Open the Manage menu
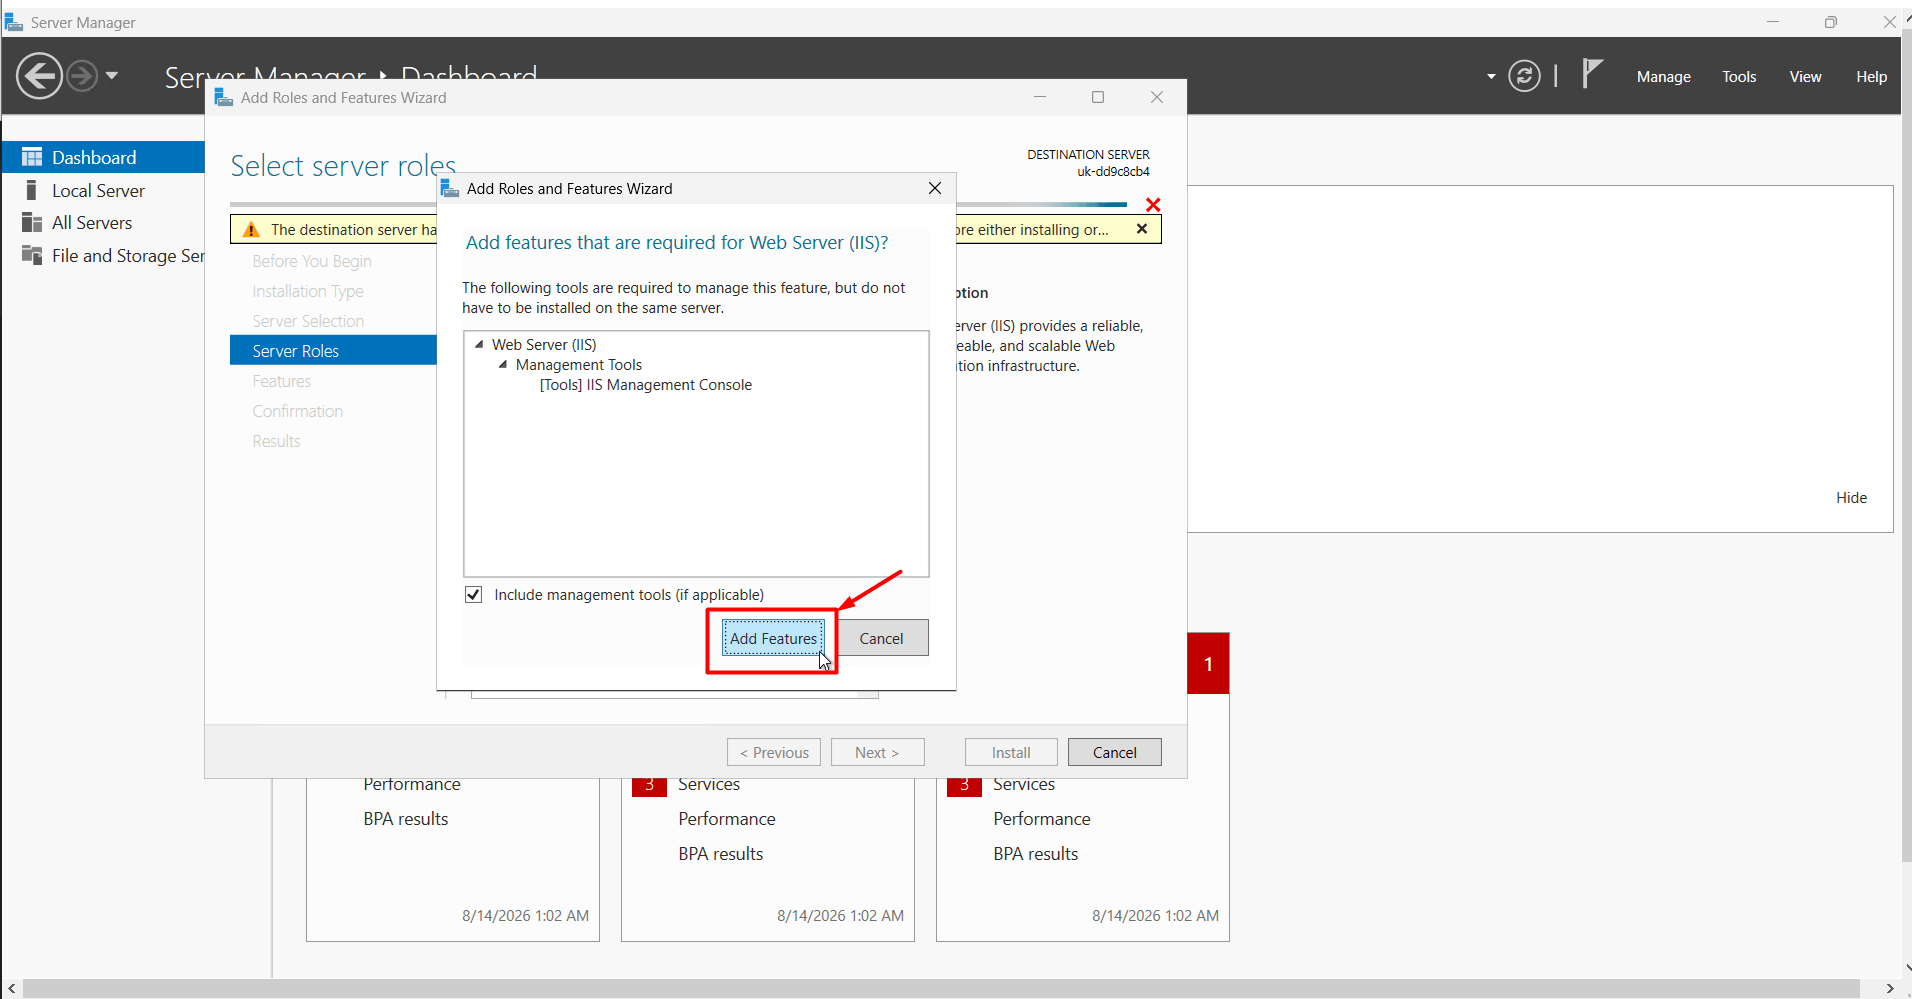 point(1664,77)
